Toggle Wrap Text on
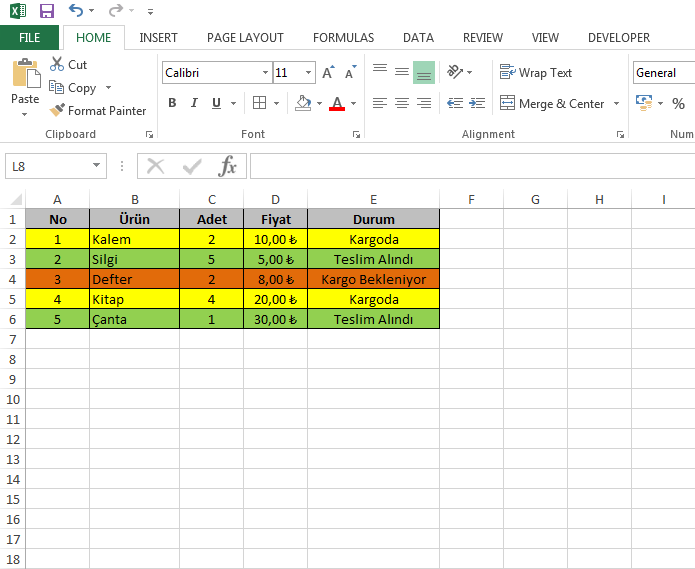 [x=536, y=73]
